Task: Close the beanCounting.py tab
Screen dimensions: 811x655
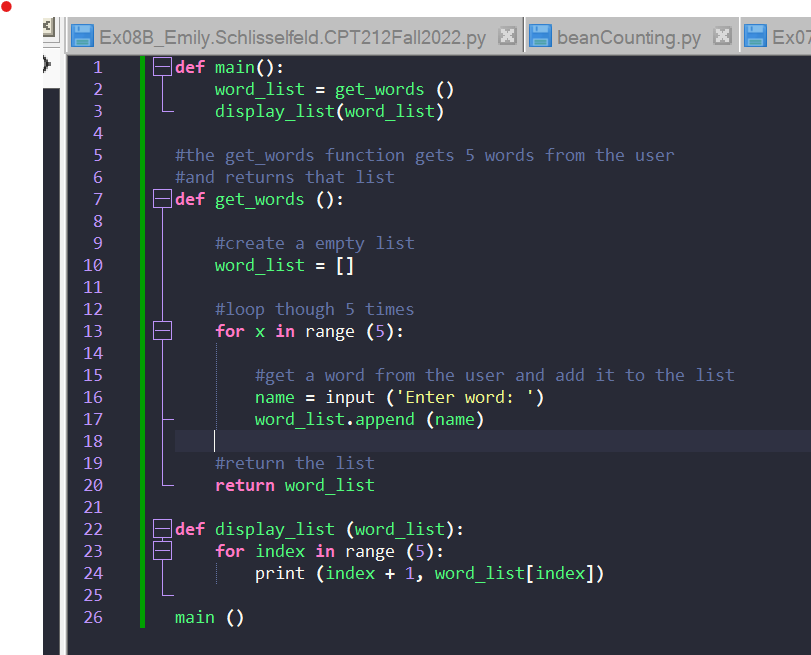Action: (x=722, y=34)
